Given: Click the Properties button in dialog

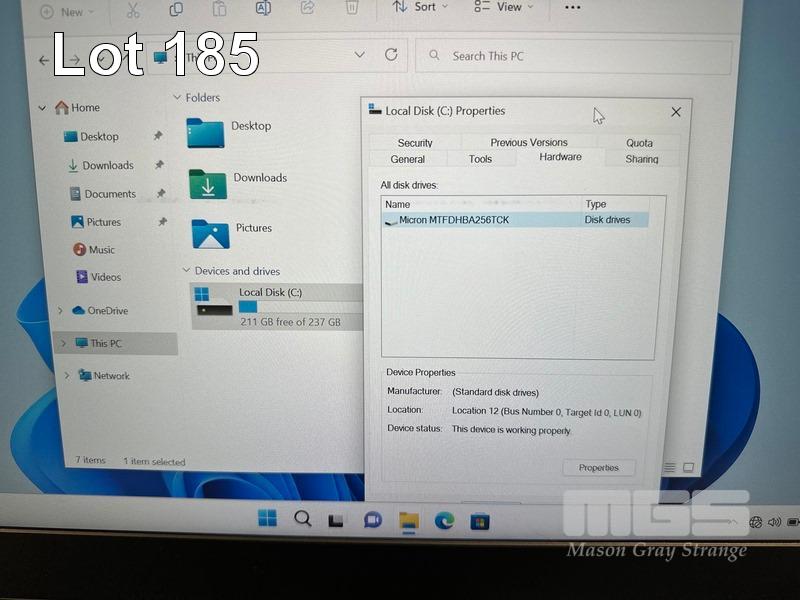Looking at the screenshot, I should [598, 468].
